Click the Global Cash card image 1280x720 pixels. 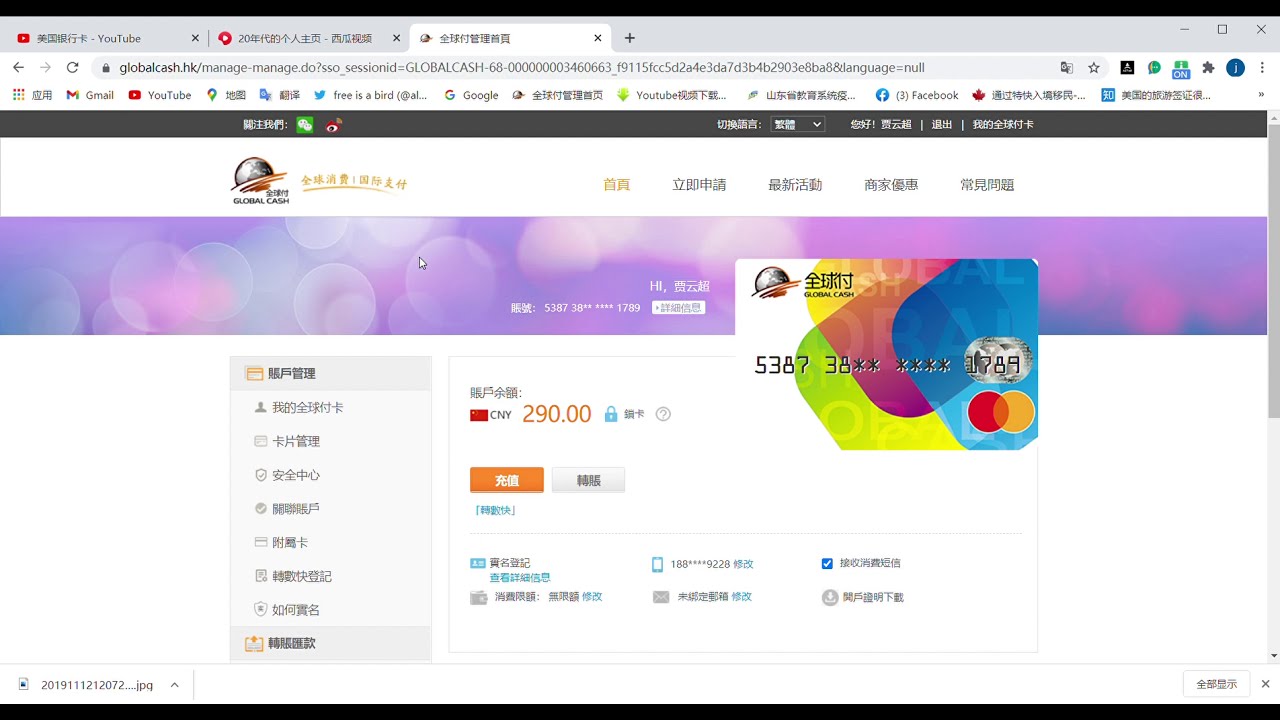coord(886,354)
